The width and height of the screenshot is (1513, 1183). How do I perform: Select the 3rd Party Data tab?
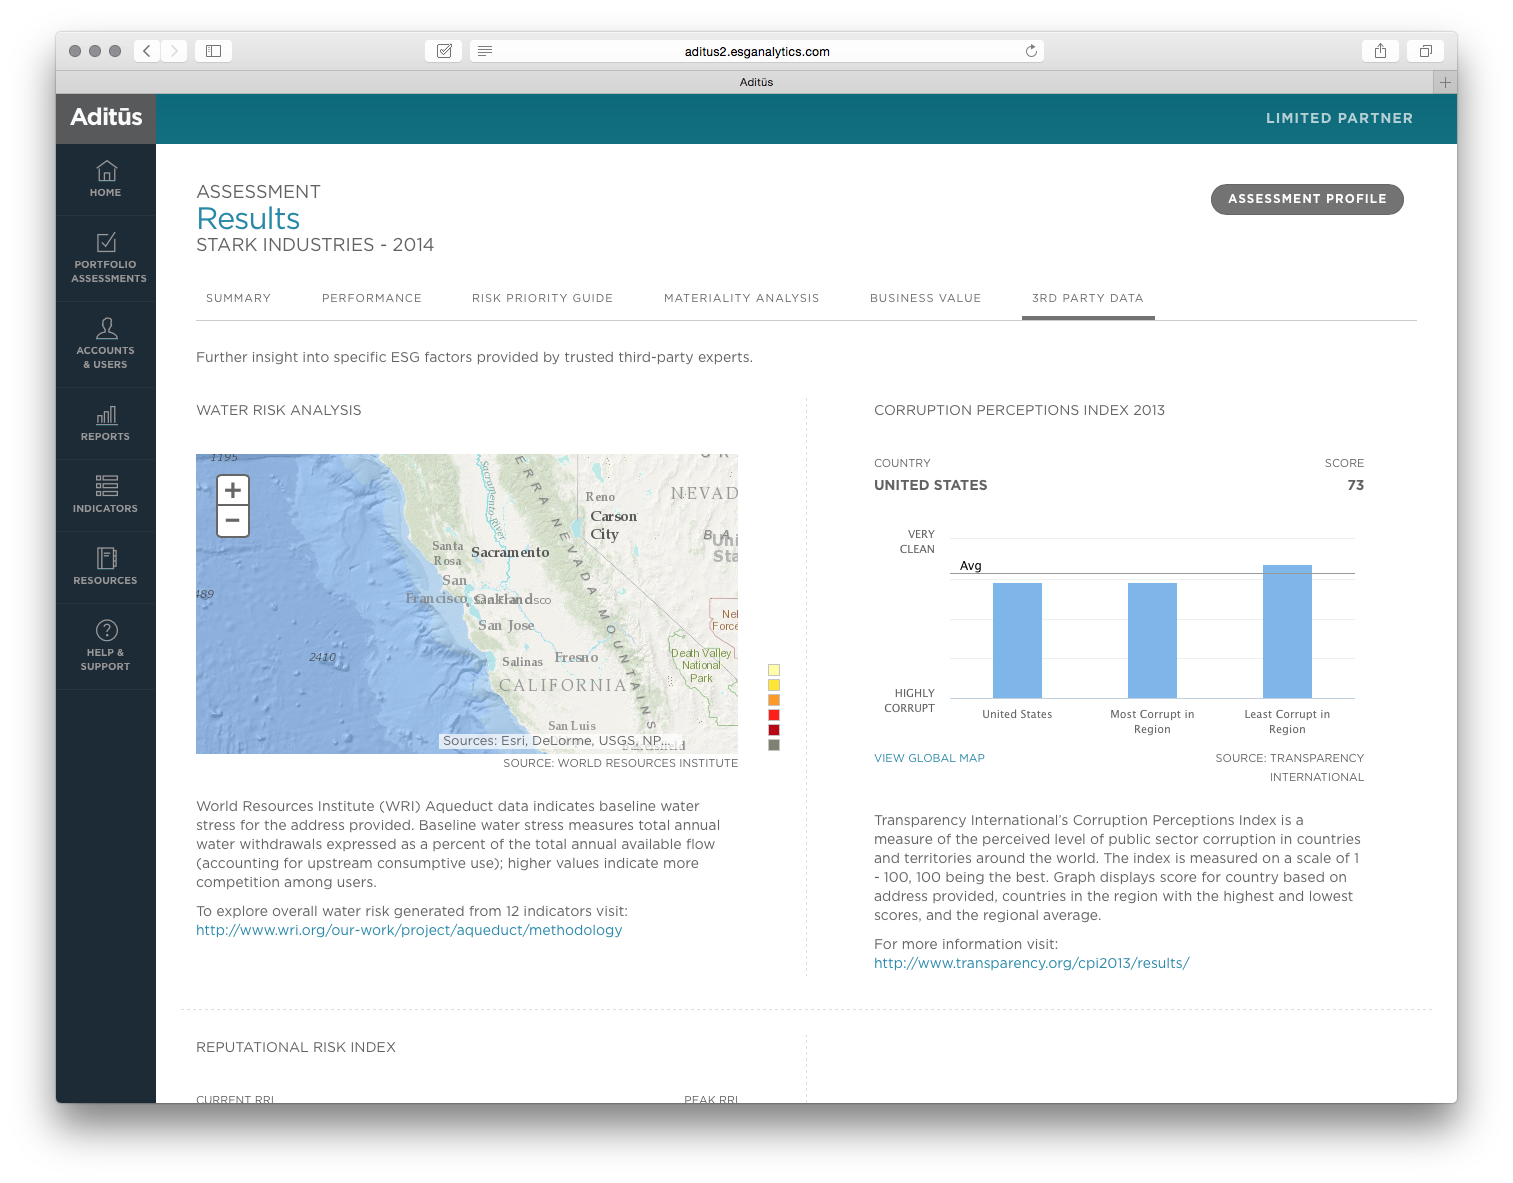pyautogui.click(x=1088, y=298)
